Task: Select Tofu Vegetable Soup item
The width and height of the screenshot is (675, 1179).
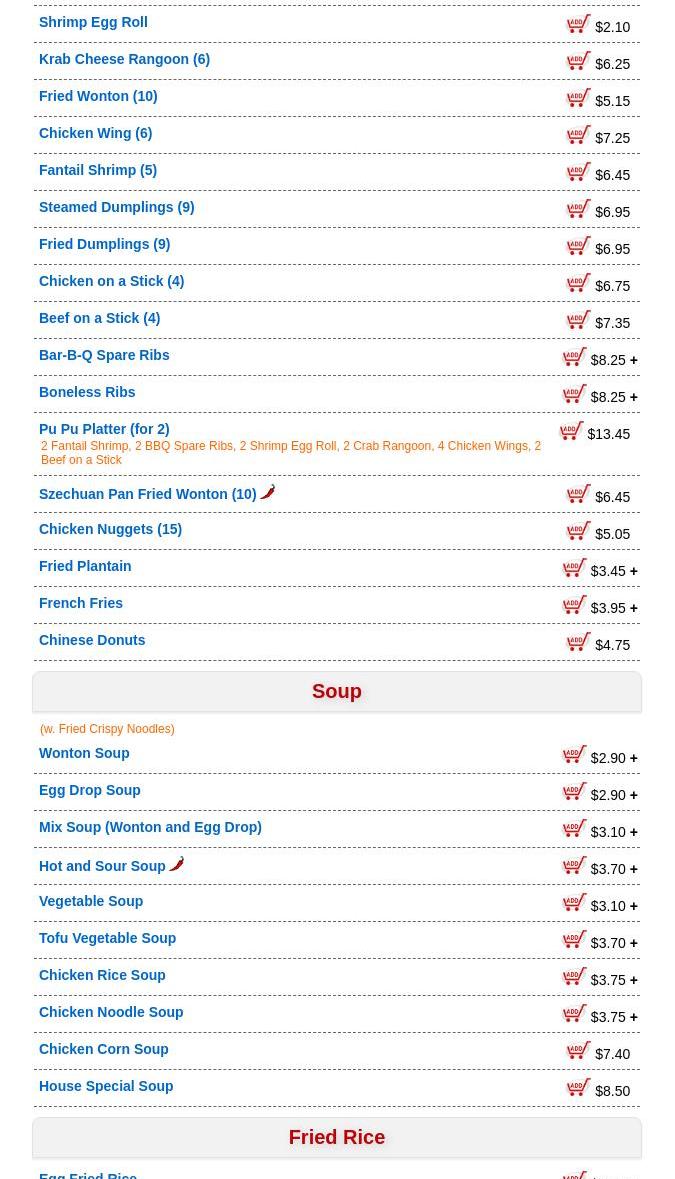Action: (x=107, y=938)
